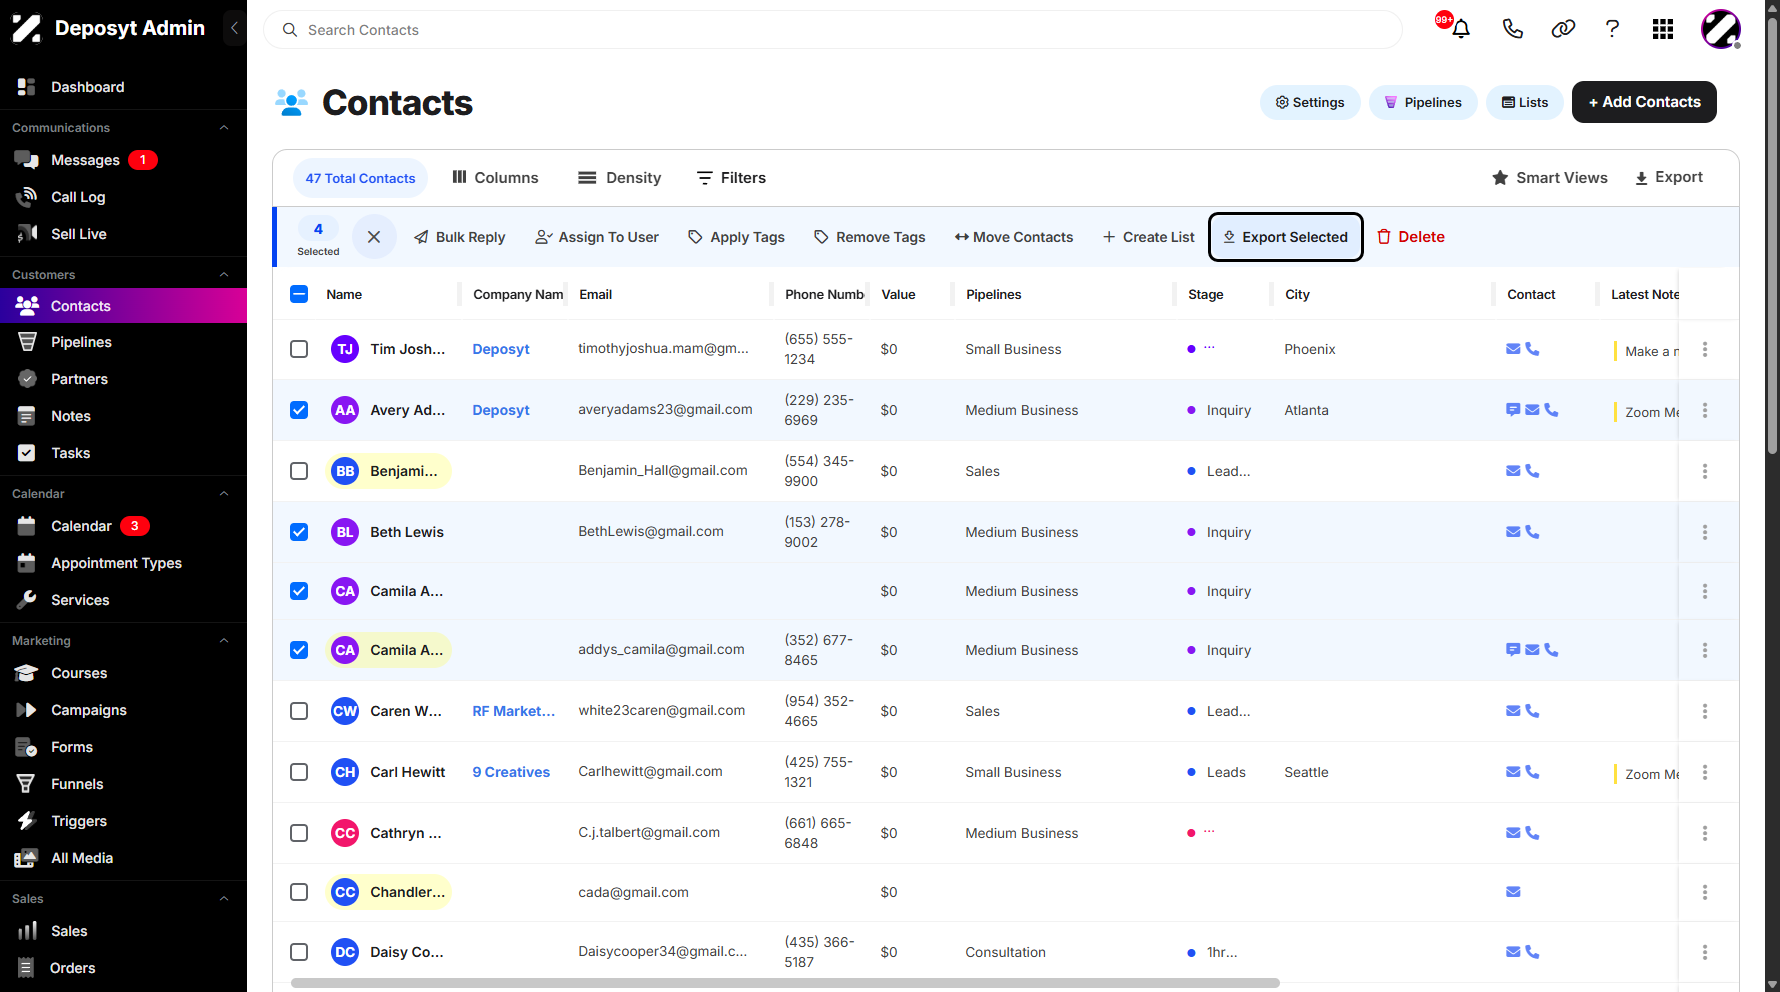Focus the Search Contacts field
This screenshot has height=992, width=1780.
(833, 30)
